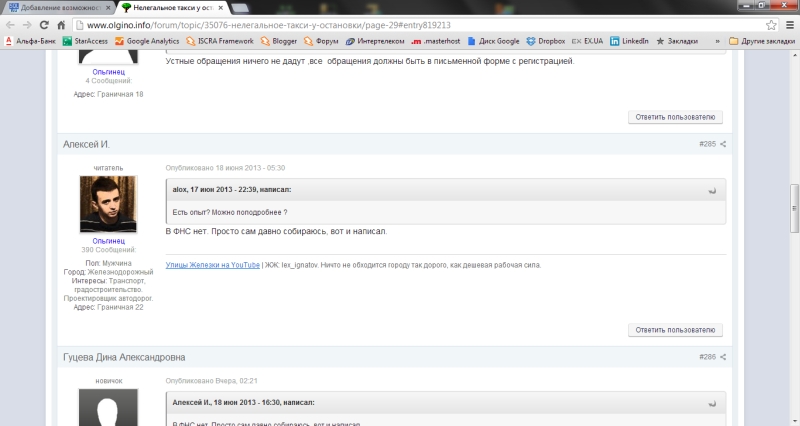800x426 pixels.
Task: Open the Улицы Железки на YouTube link
Action: 212,264
